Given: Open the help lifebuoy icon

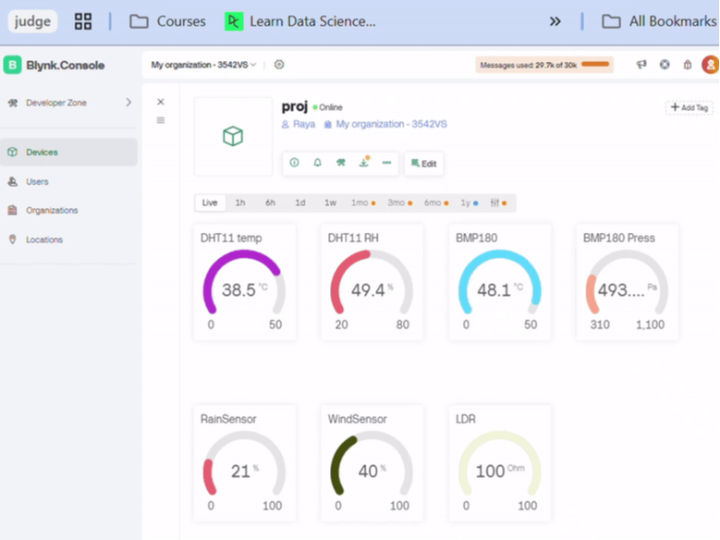Looking at the screenshot, I should pos(665,65).
